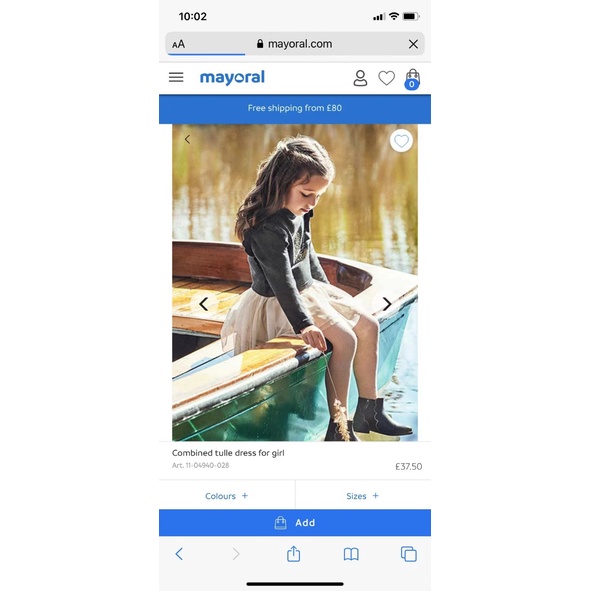The height and width of the screenshot is (591, 591).
Task: Open the Safari share sheet
Action: 293,554
